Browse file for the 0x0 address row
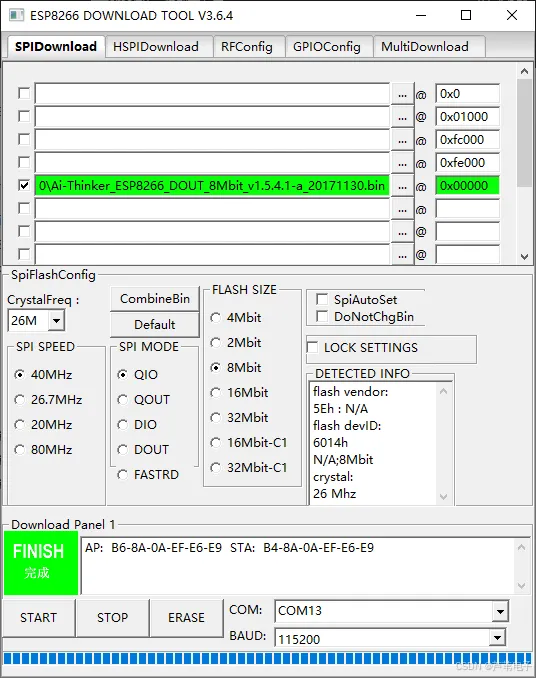Screen dimensions: 536x678 (402, 94)
